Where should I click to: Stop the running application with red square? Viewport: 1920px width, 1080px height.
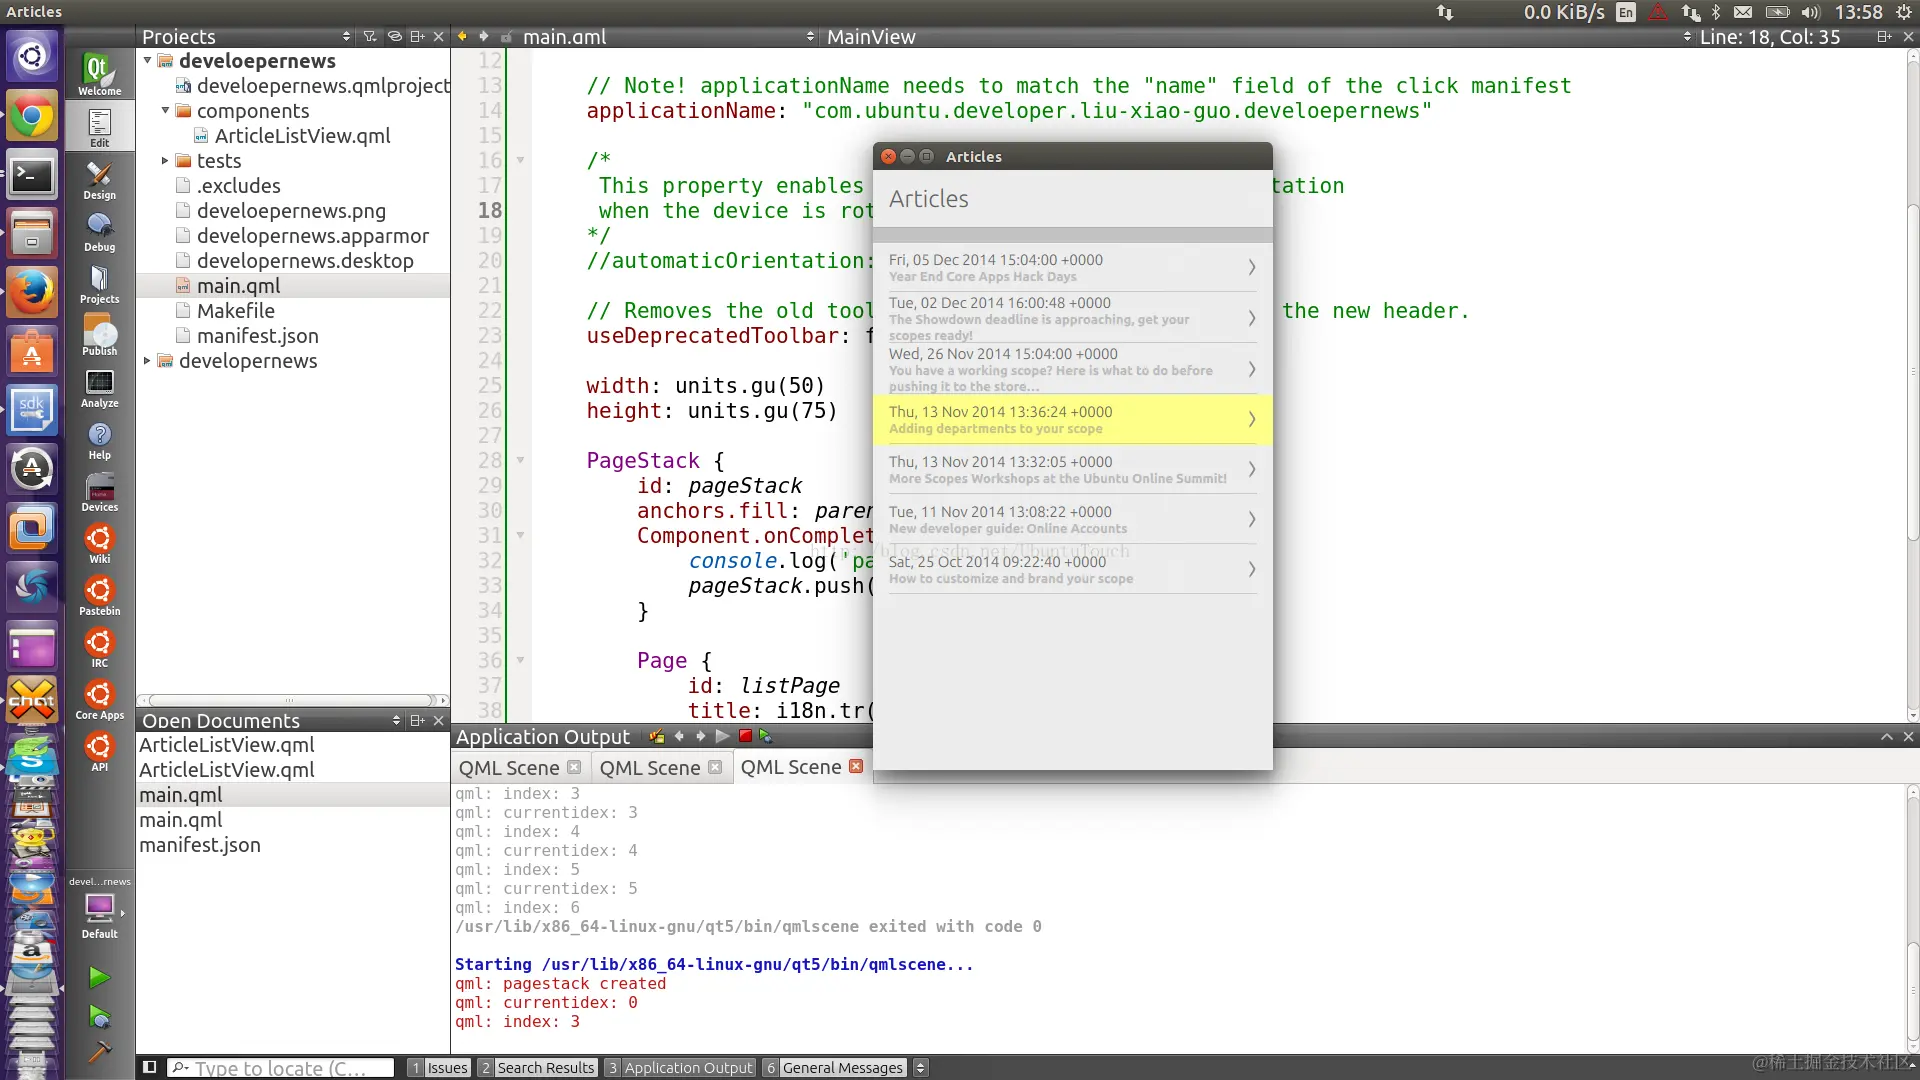pos(745,736)
